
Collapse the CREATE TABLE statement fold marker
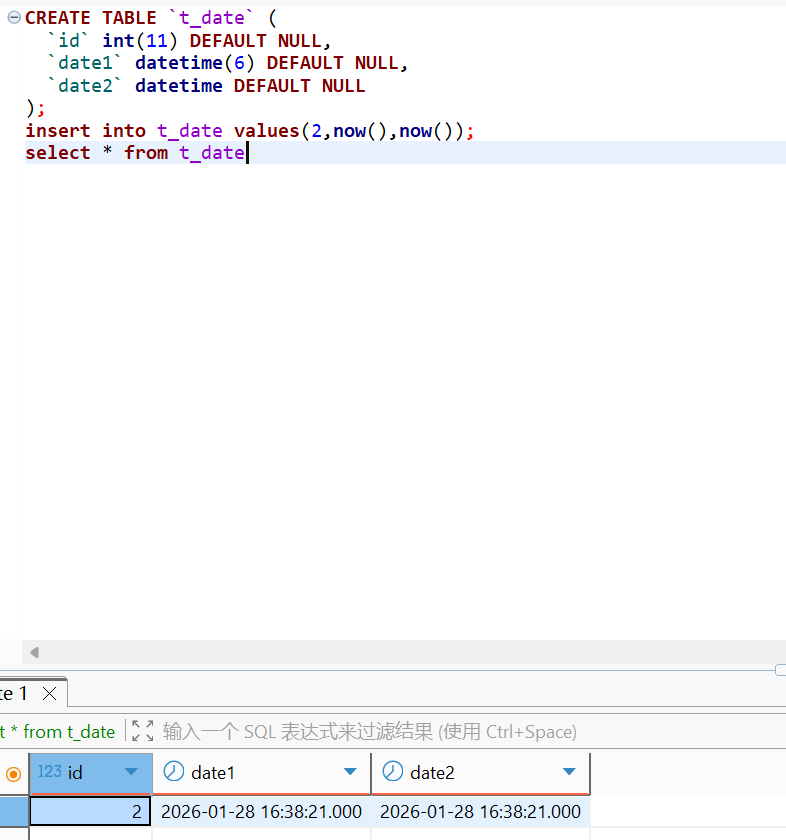(14, 18)
